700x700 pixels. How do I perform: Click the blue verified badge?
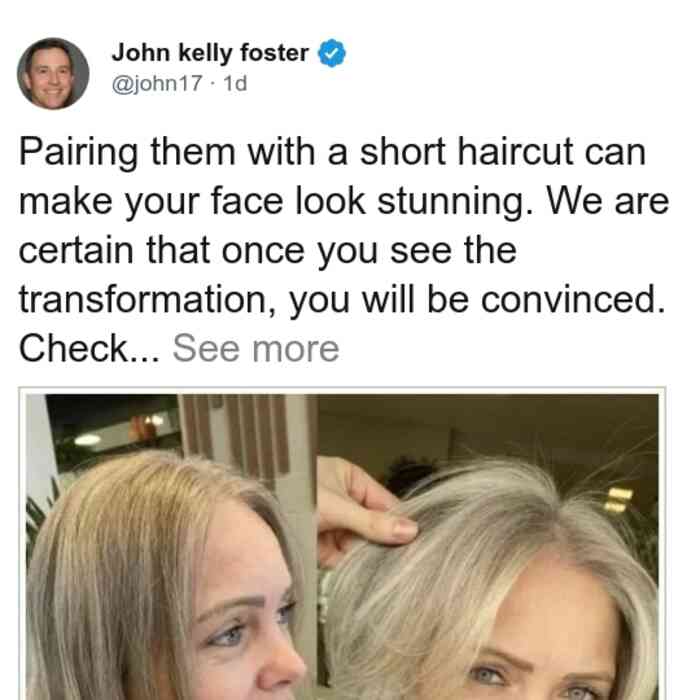332,53
